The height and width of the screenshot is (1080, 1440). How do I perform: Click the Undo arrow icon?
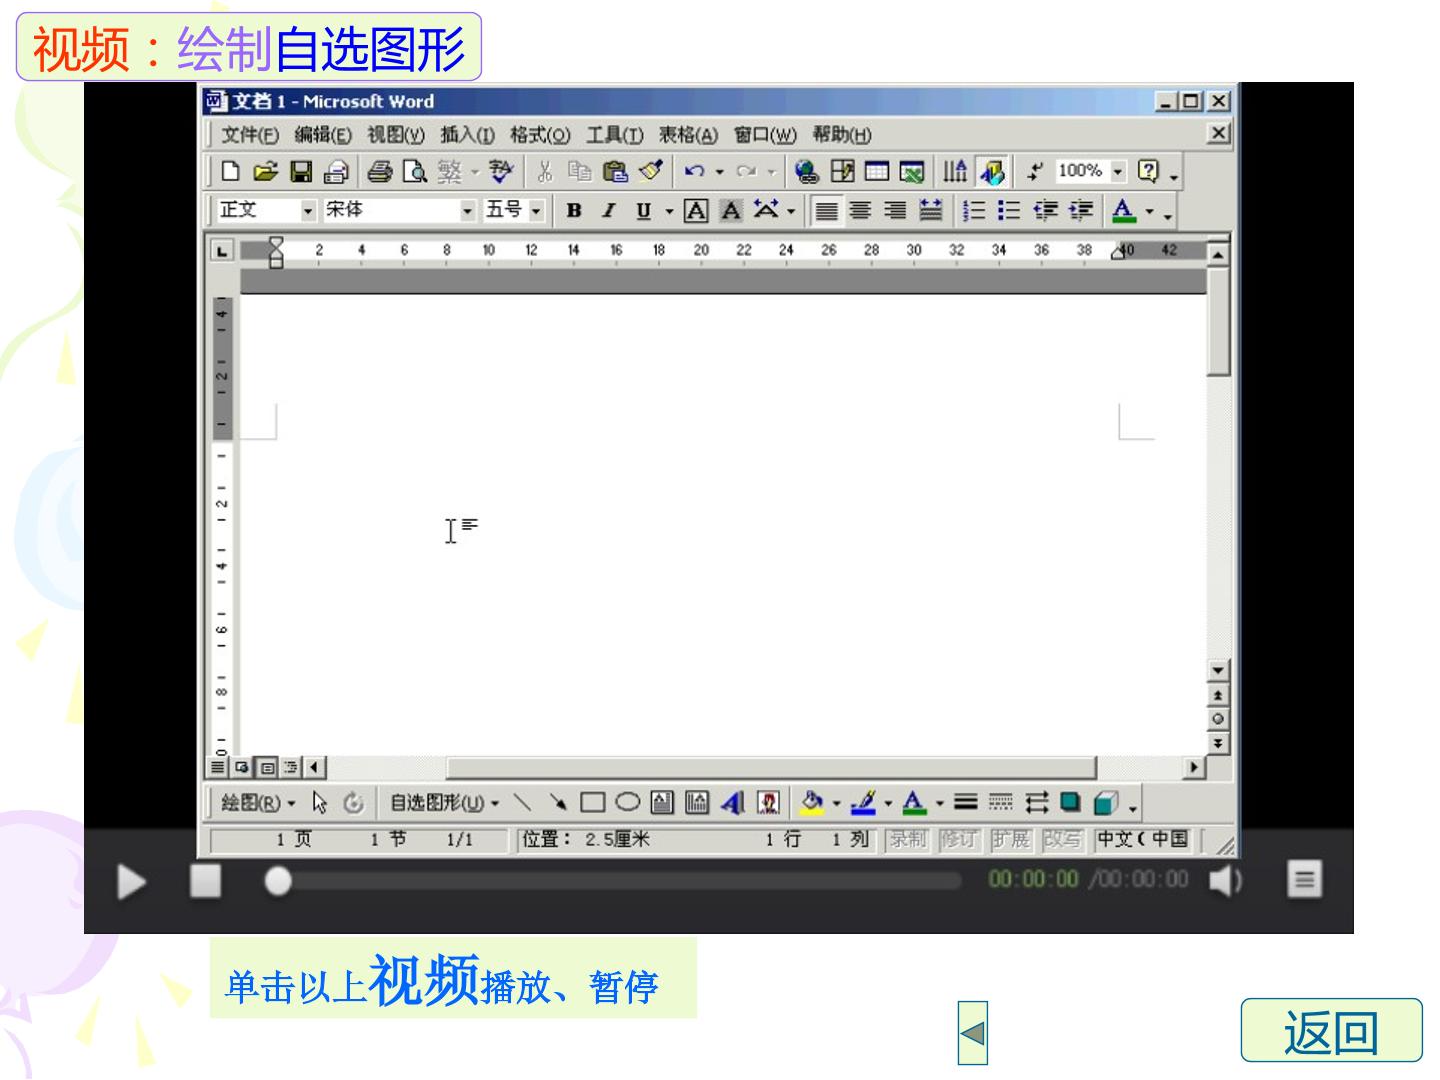[695, 172]
